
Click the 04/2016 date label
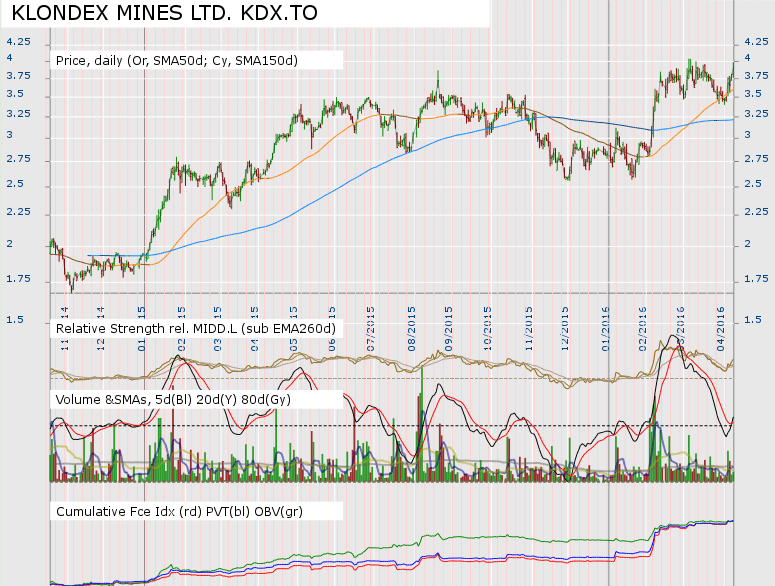[721, 329]
